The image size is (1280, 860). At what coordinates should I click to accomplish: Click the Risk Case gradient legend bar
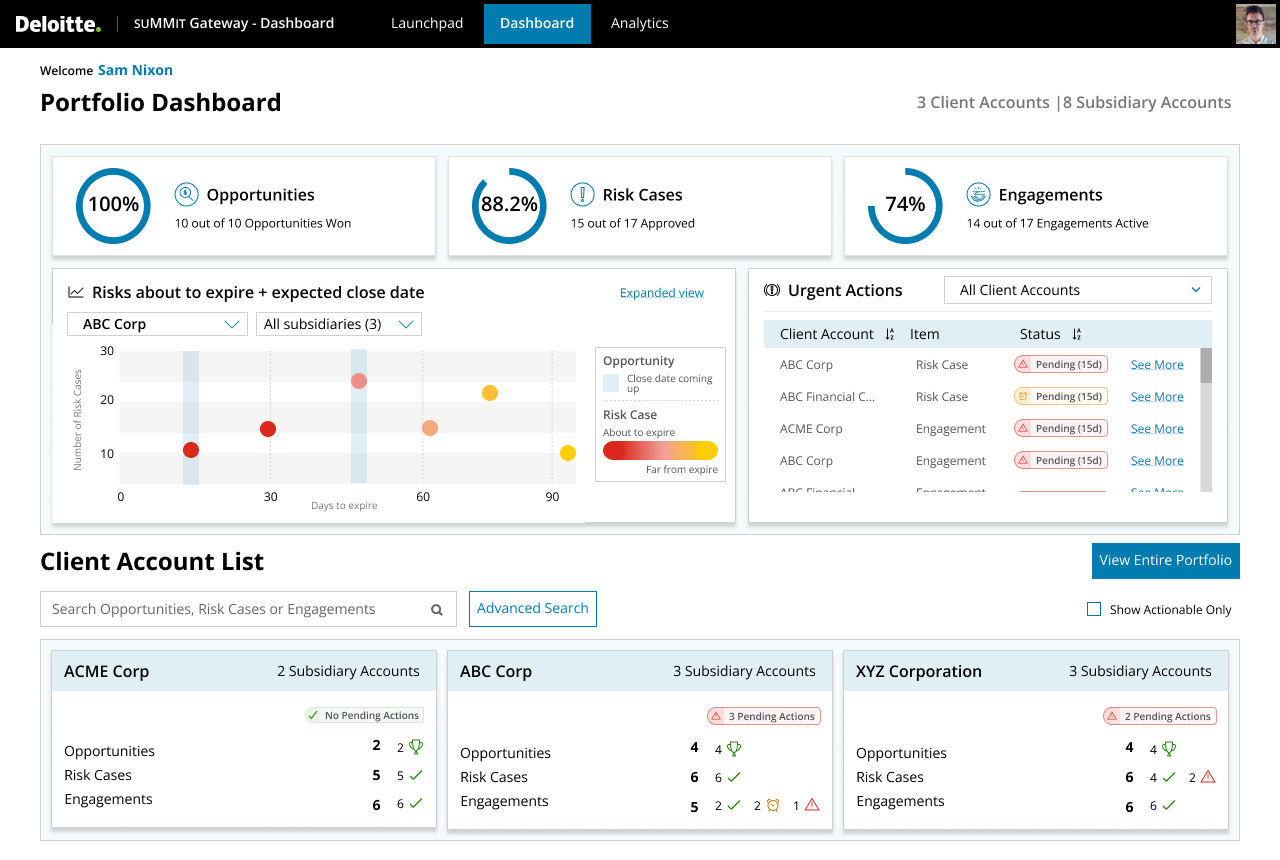(x=660, y=450)
